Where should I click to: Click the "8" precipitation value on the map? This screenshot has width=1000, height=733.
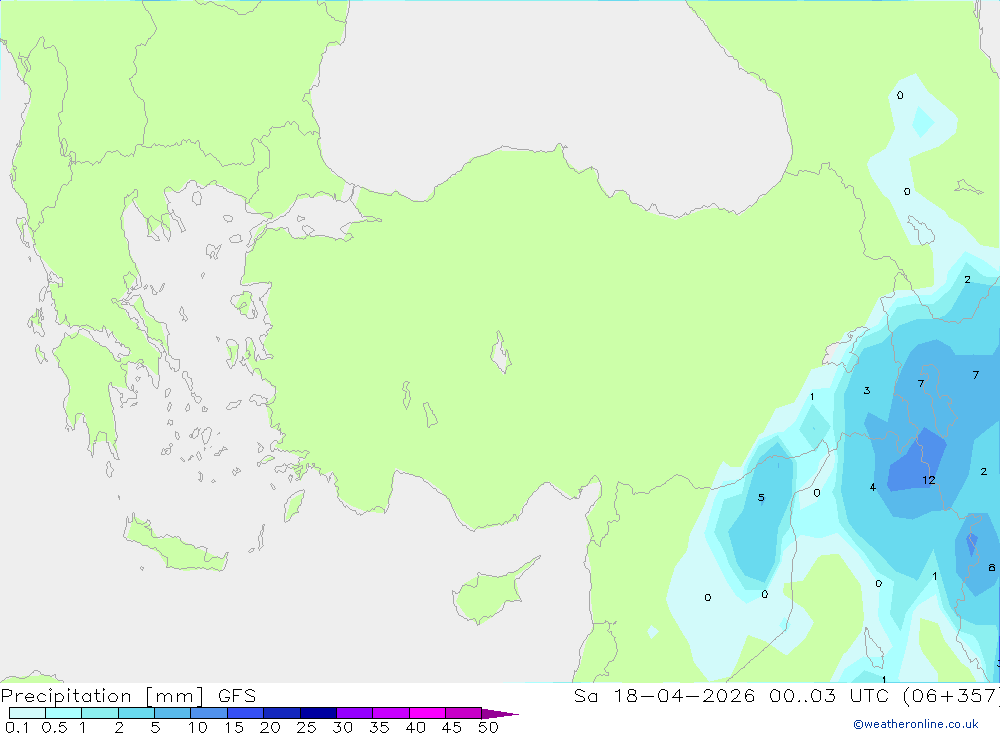[x=991, y=568]
